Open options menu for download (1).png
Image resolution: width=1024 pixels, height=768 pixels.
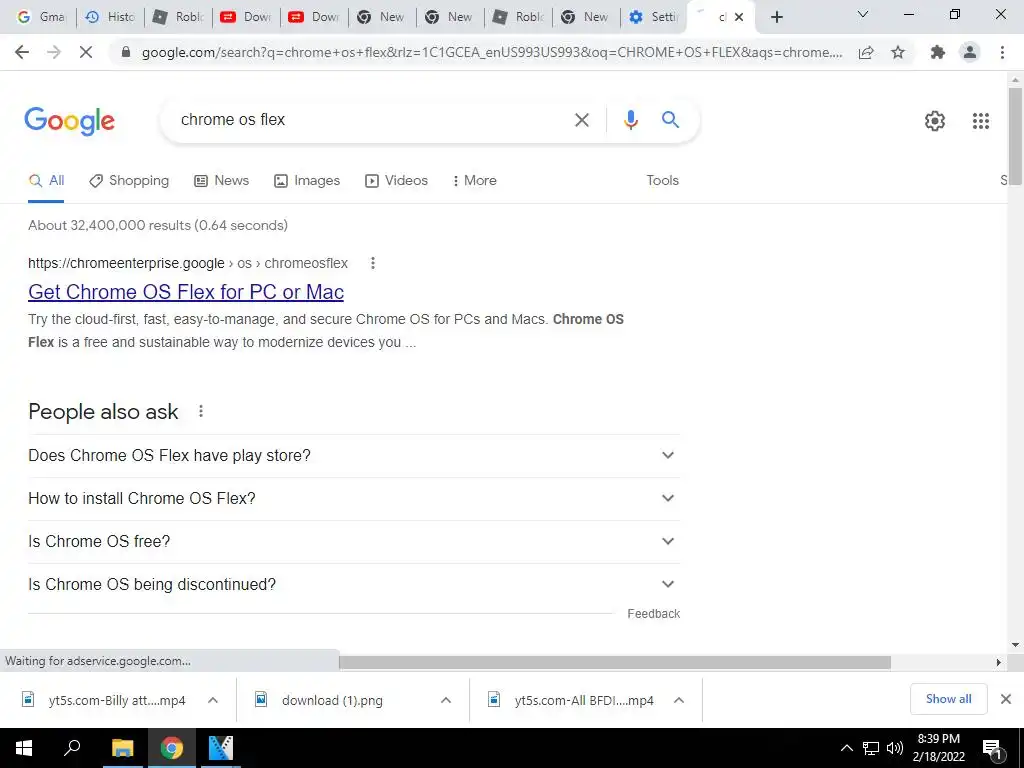(x=446, y=700)
